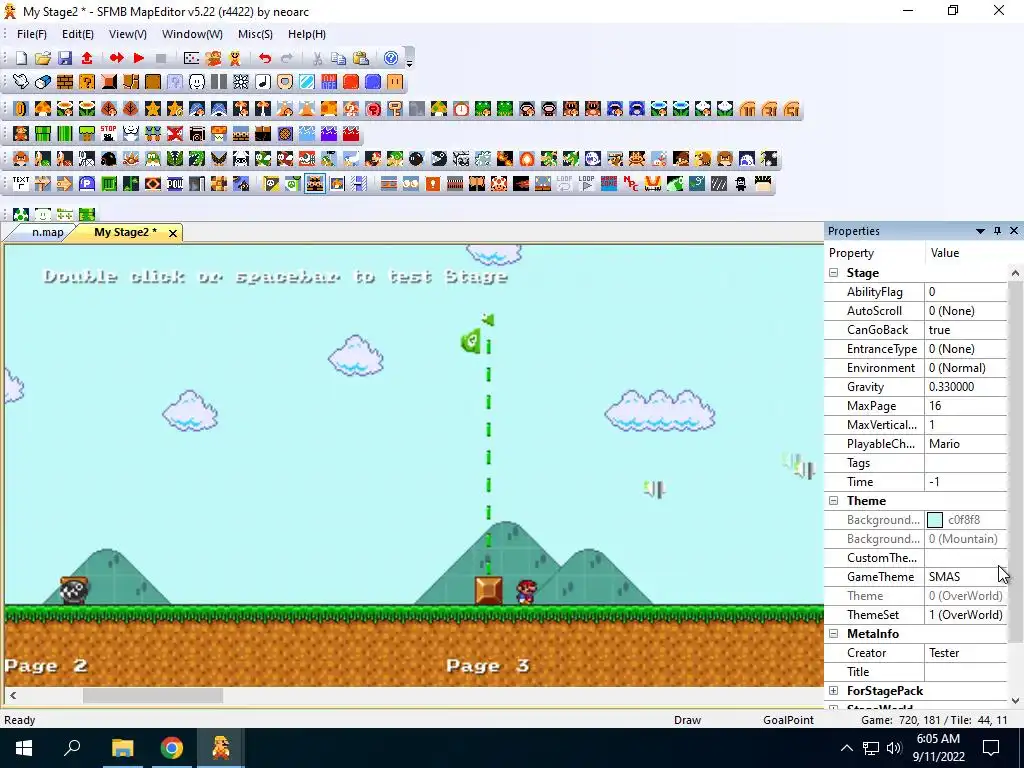Open the Help(H) menu

click(307, 34)
